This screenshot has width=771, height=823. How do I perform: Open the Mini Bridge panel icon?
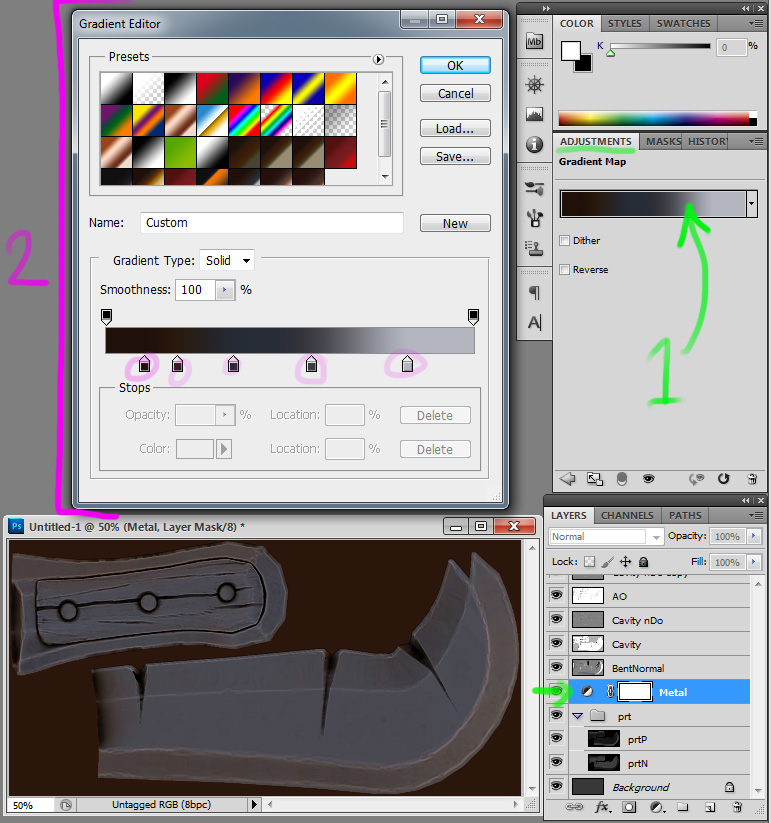coord(534,41)
